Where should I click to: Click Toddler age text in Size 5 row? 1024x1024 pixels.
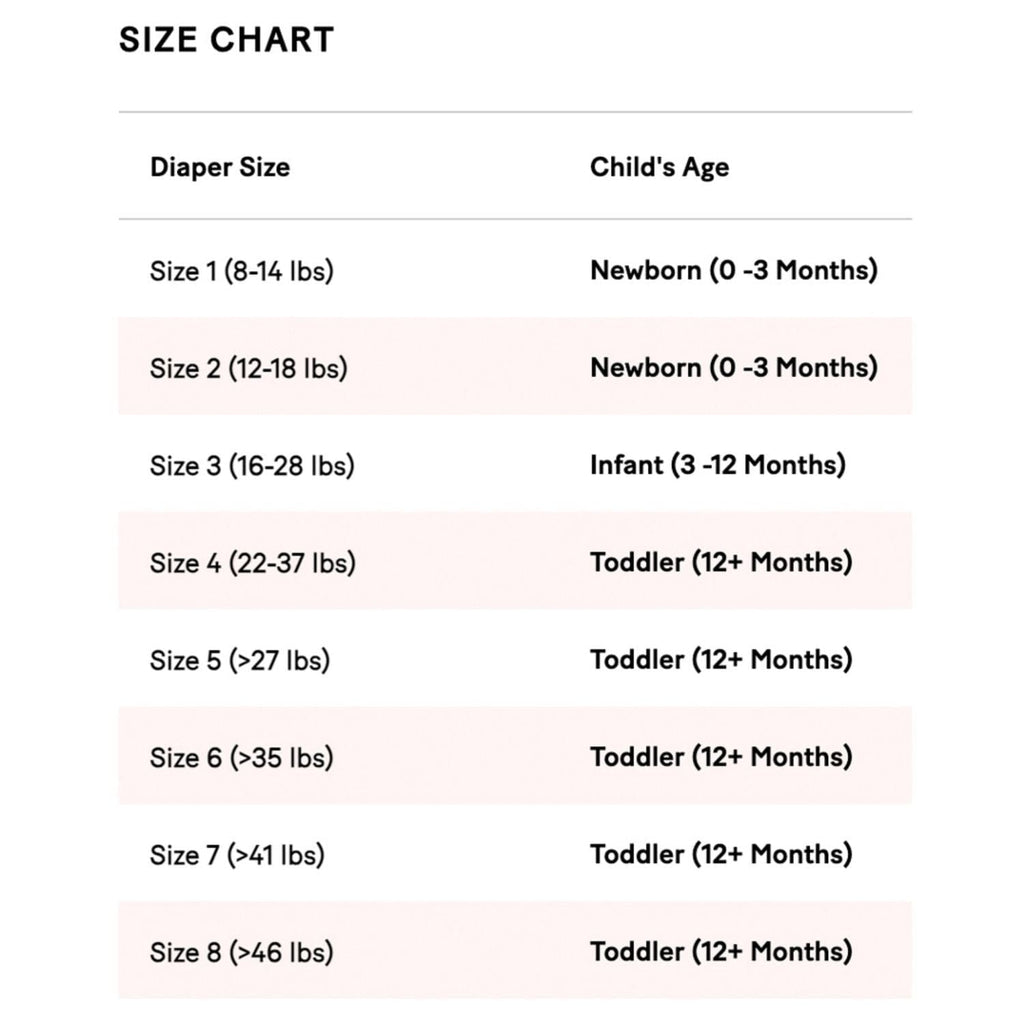point(721,660)
